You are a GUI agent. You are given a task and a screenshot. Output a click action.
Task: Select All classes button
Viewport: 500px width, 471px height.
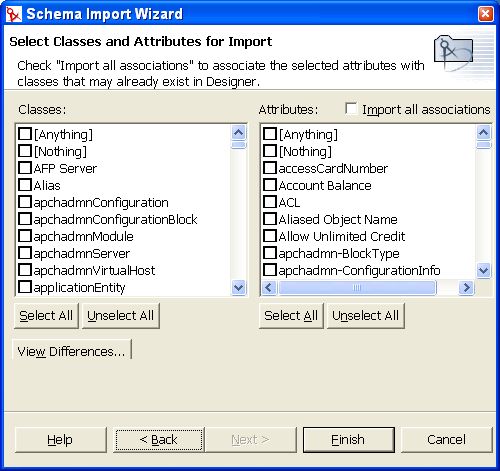coord(46,316)
